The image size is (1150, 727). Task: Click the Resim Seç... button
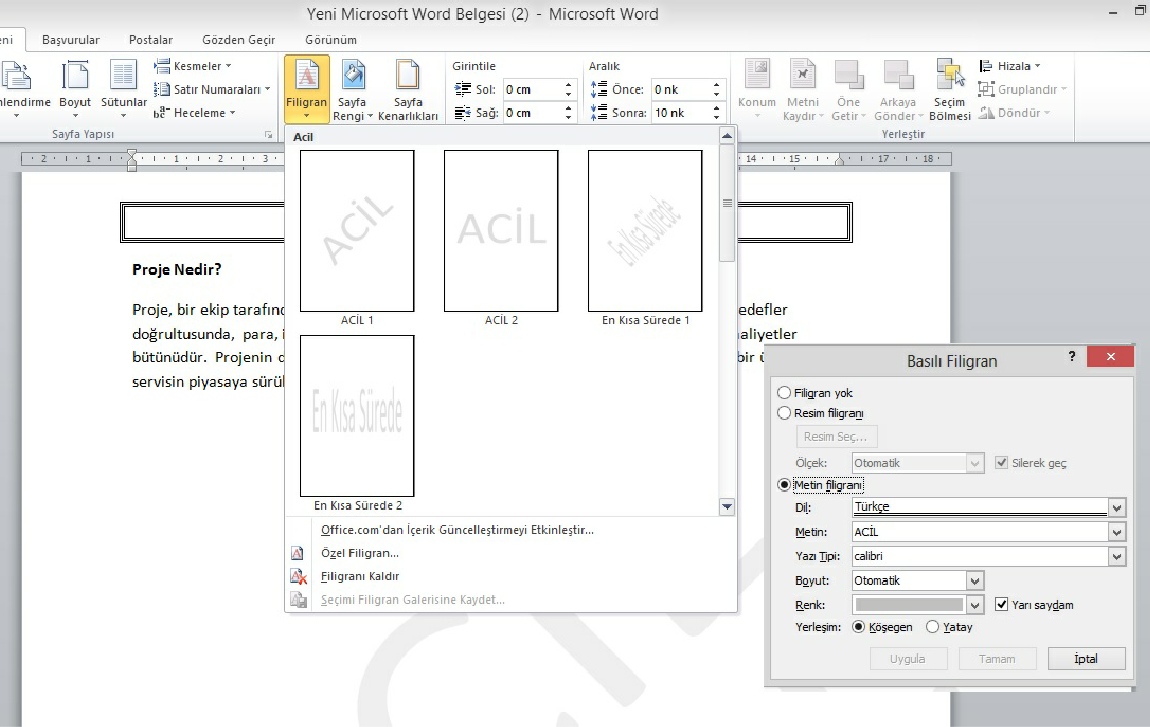point(836,436)
